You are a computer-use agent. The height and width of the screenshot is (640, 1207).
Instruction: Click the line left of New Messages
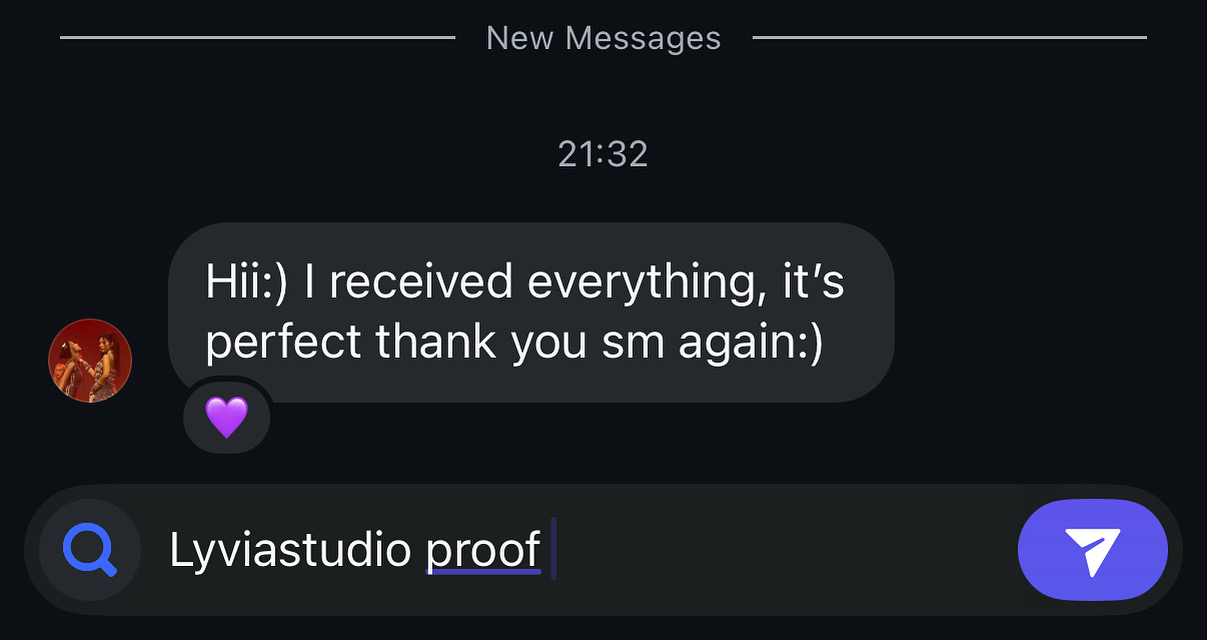[x=257, y=38]
